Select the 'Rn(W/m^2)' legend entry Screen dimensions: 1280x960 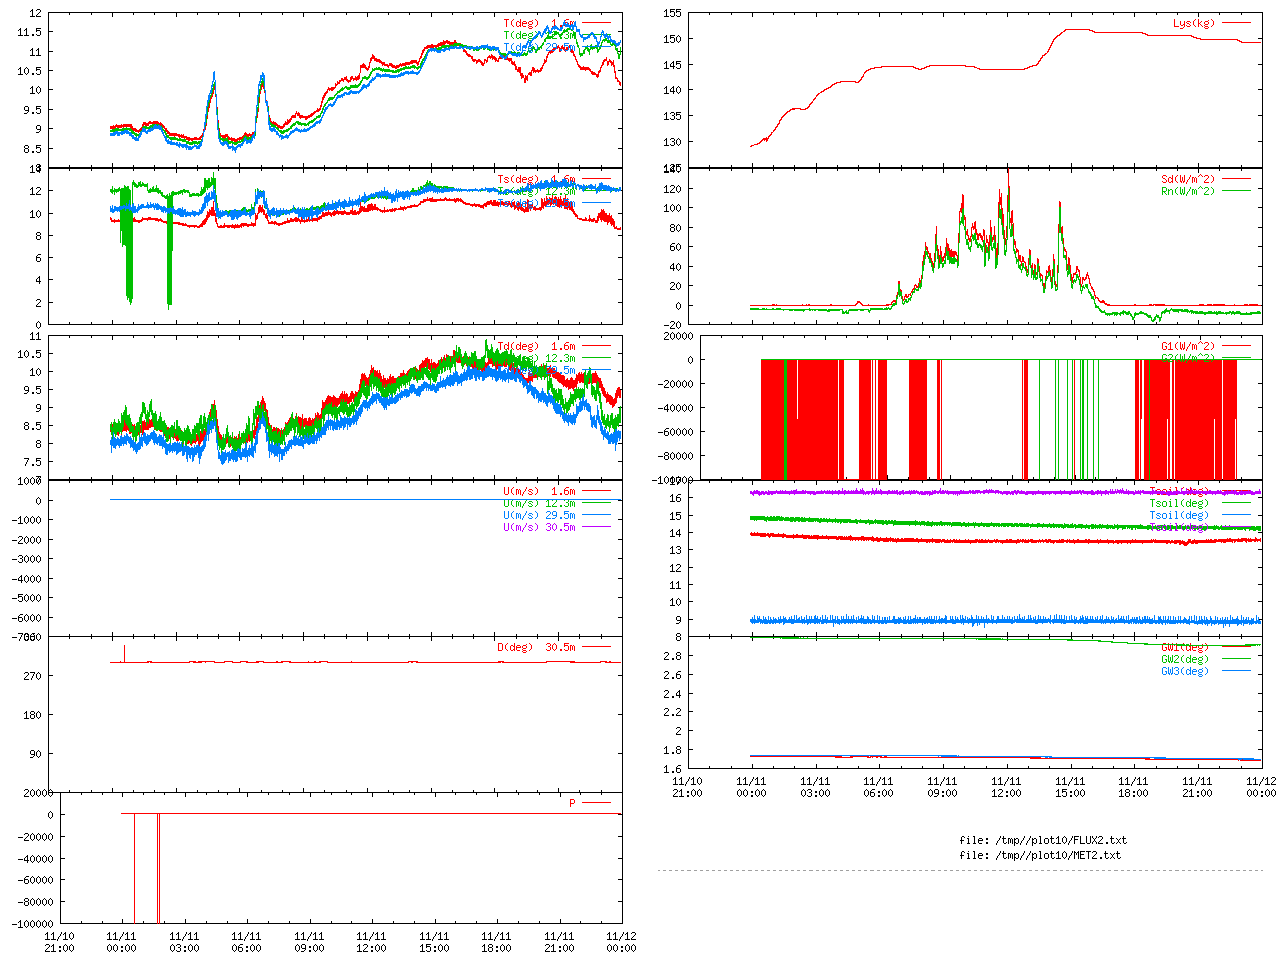click(x=1188, y=191)
